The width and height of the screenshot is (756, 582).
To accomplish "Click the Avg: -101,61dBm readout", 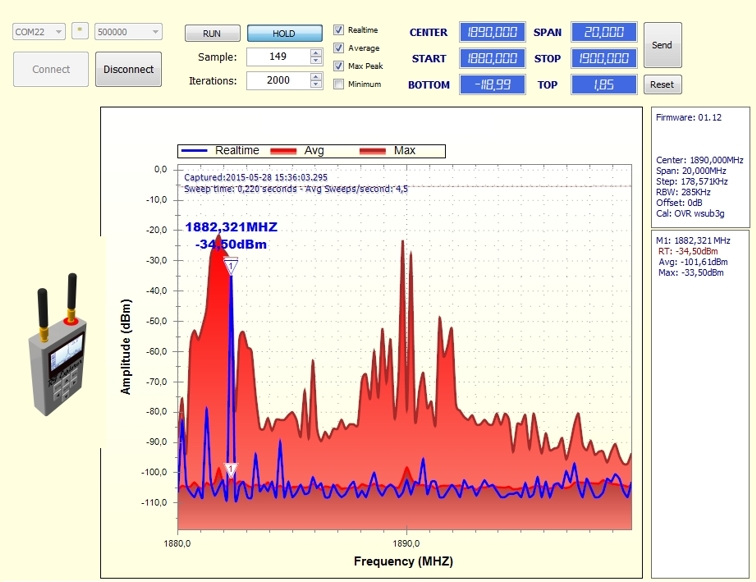I will click(x=693, y=262).
